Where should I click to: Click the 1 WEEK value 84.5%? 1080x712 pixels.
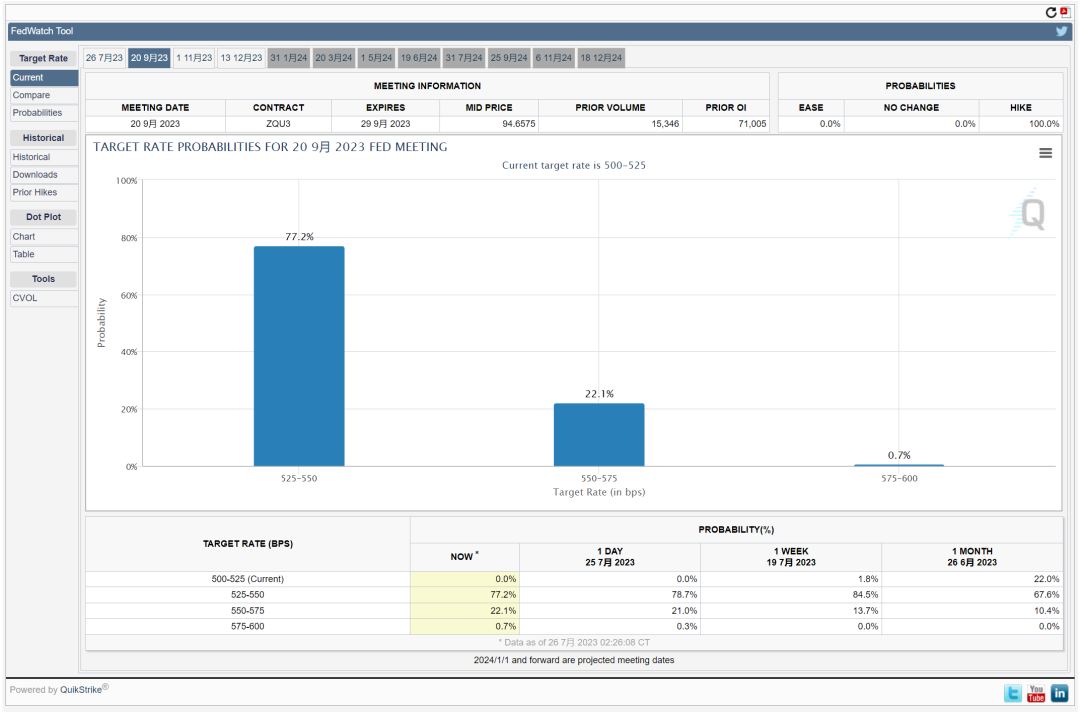(865, 595)
